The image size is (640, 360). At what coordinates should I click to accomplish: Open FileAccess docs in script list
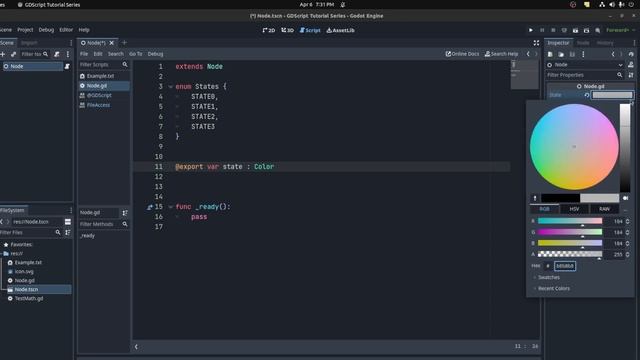click(98, 105)
